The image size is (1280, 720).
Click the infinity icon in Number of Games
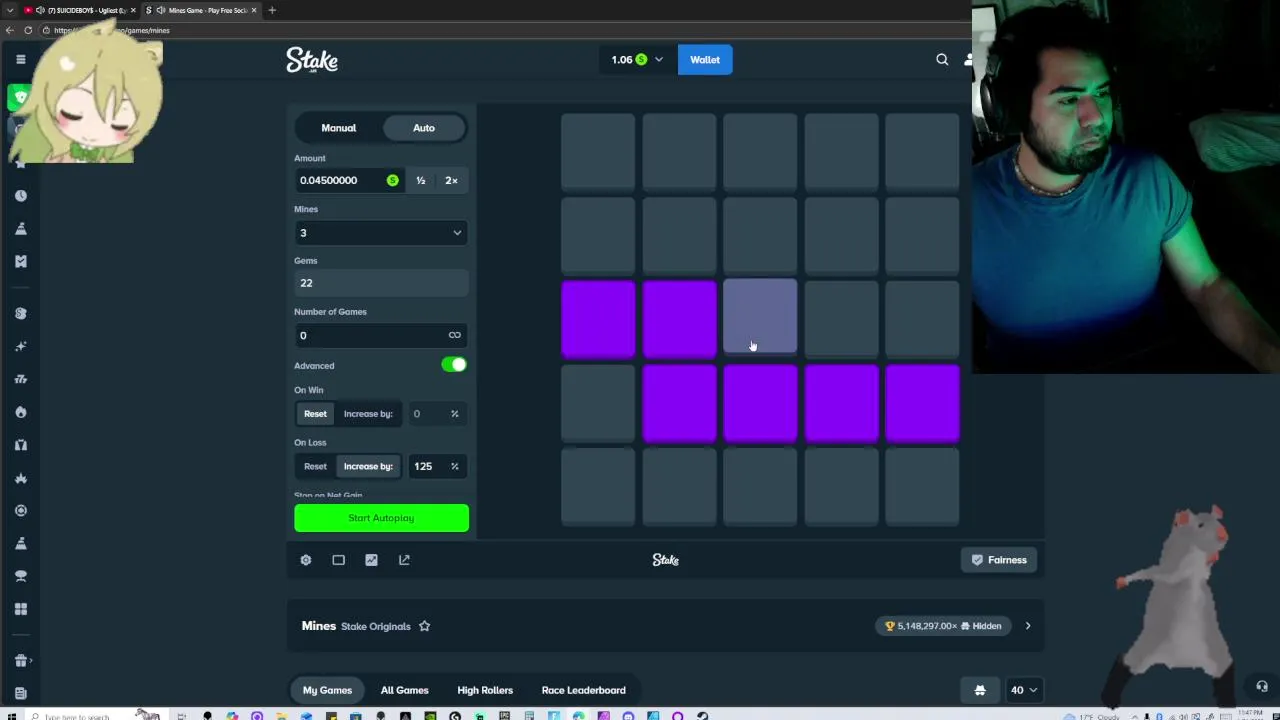[455, 335]
